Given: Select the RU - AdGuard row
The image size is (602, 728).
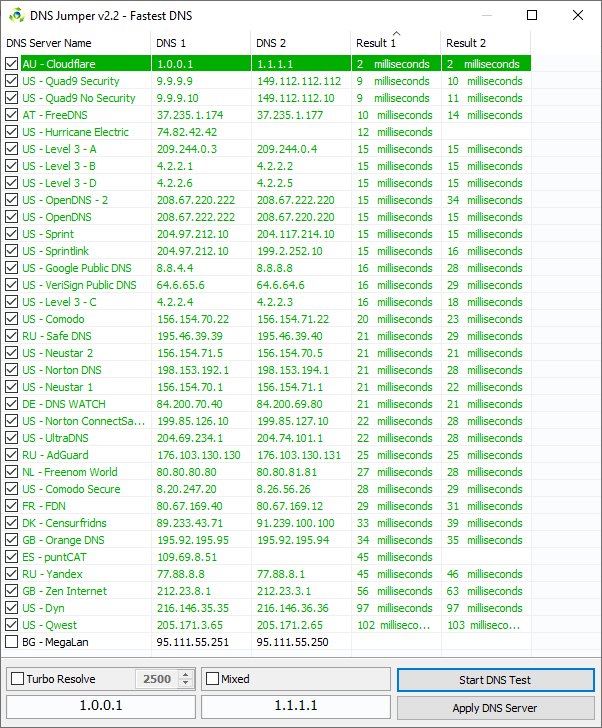Looking at the screenshot, I should coord(266,455).
